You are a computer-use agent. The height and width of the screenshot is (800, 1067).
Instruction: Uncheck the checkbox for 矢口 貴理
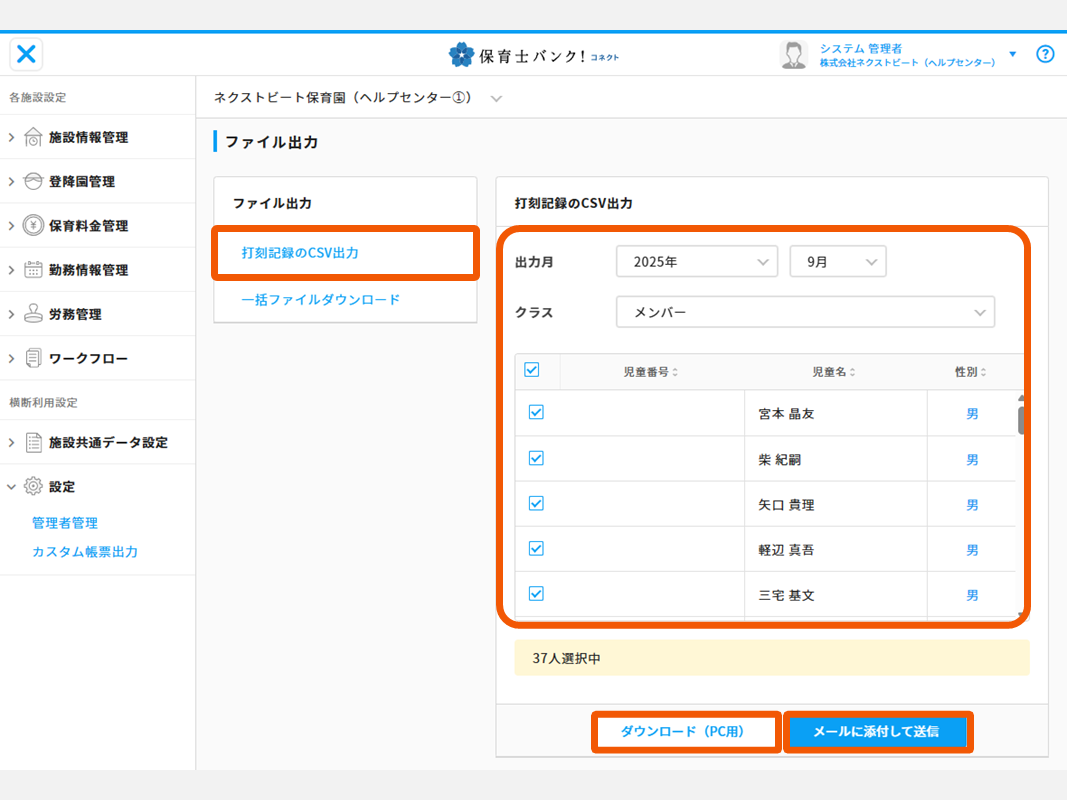[x=536, y=503]
